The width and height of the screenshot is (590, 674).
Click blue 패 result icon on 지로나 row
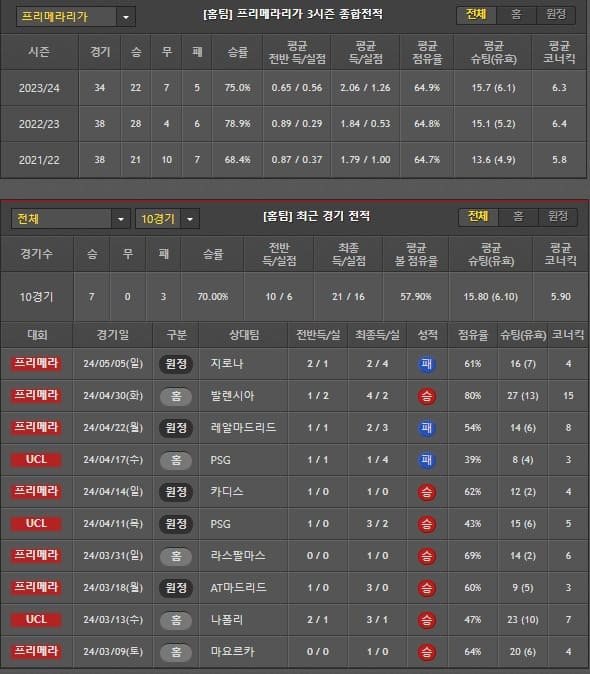(427, 364)
